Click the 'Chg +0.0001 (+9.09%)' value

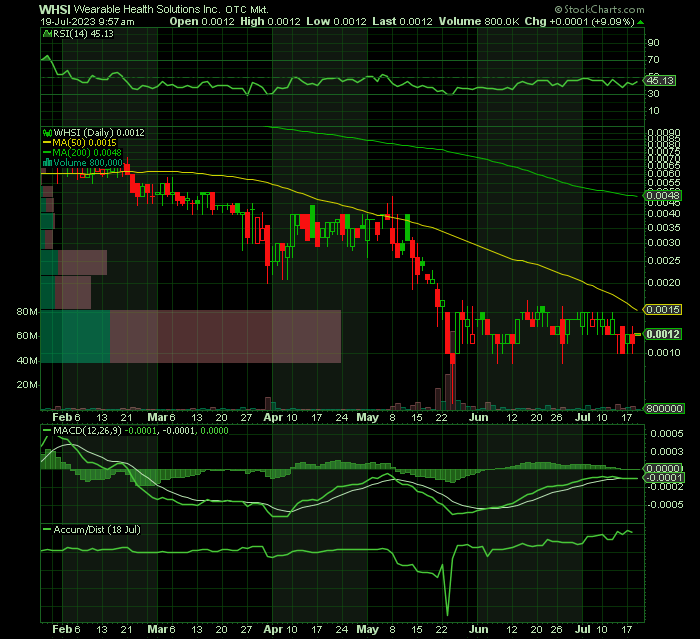tap(579, 21)
